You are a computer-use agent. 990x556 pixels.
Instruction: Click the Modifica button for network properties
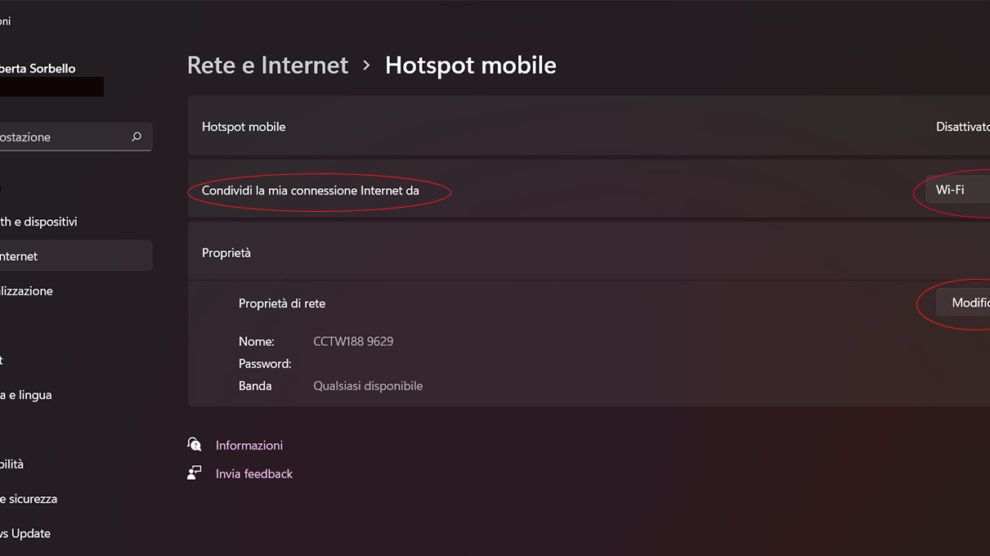[965, 303]
